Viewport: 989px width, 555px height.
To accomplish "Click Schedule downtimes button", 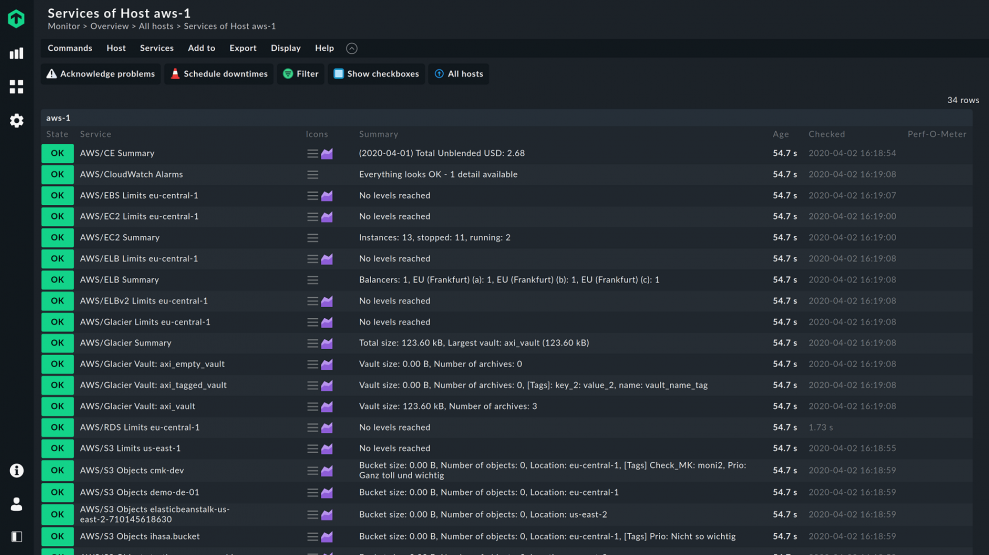I will [219, 74].
